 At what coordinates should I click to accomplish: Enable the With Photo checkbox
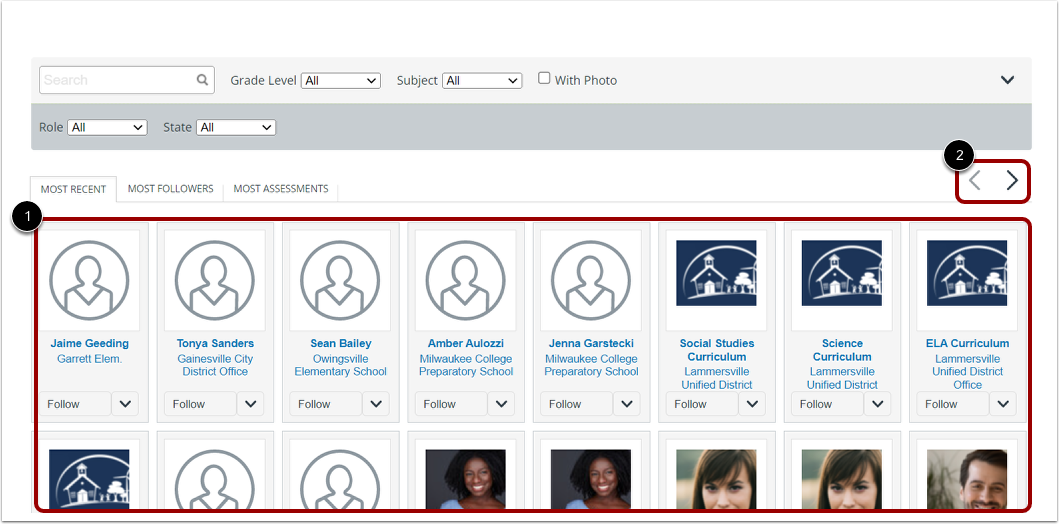click(544, 78)
